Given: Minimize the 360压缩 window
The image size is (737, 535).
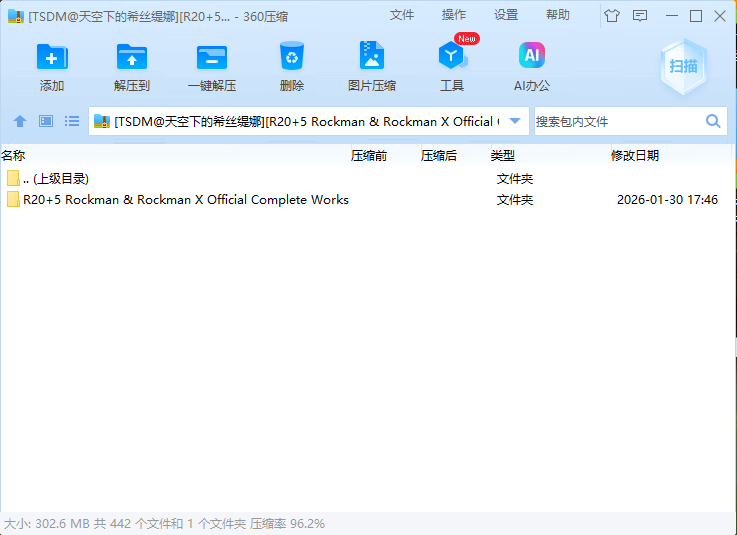Looking at the screenshot, I should (x=672, y=16).
